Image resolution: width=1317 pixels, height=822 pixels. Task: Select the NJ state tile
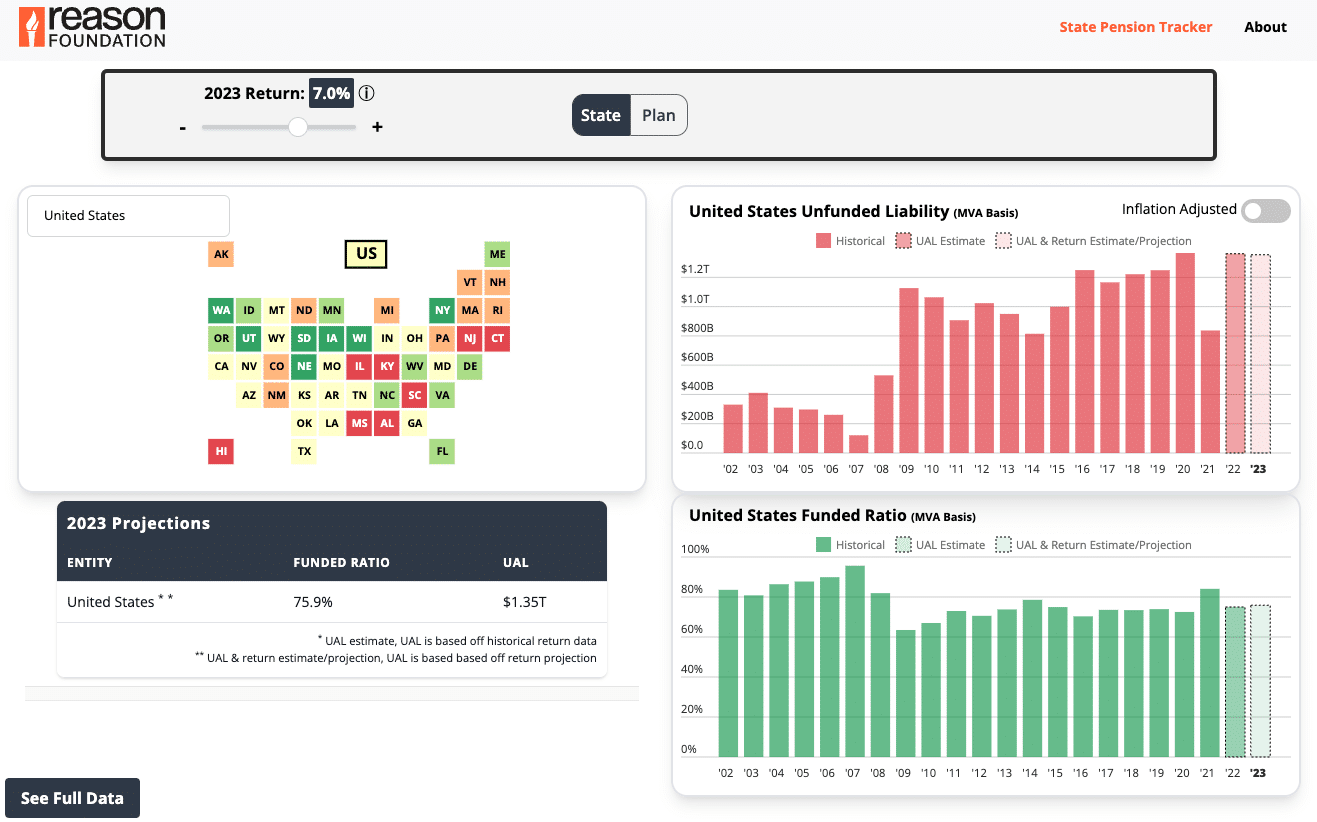click(x=470, y=338)
